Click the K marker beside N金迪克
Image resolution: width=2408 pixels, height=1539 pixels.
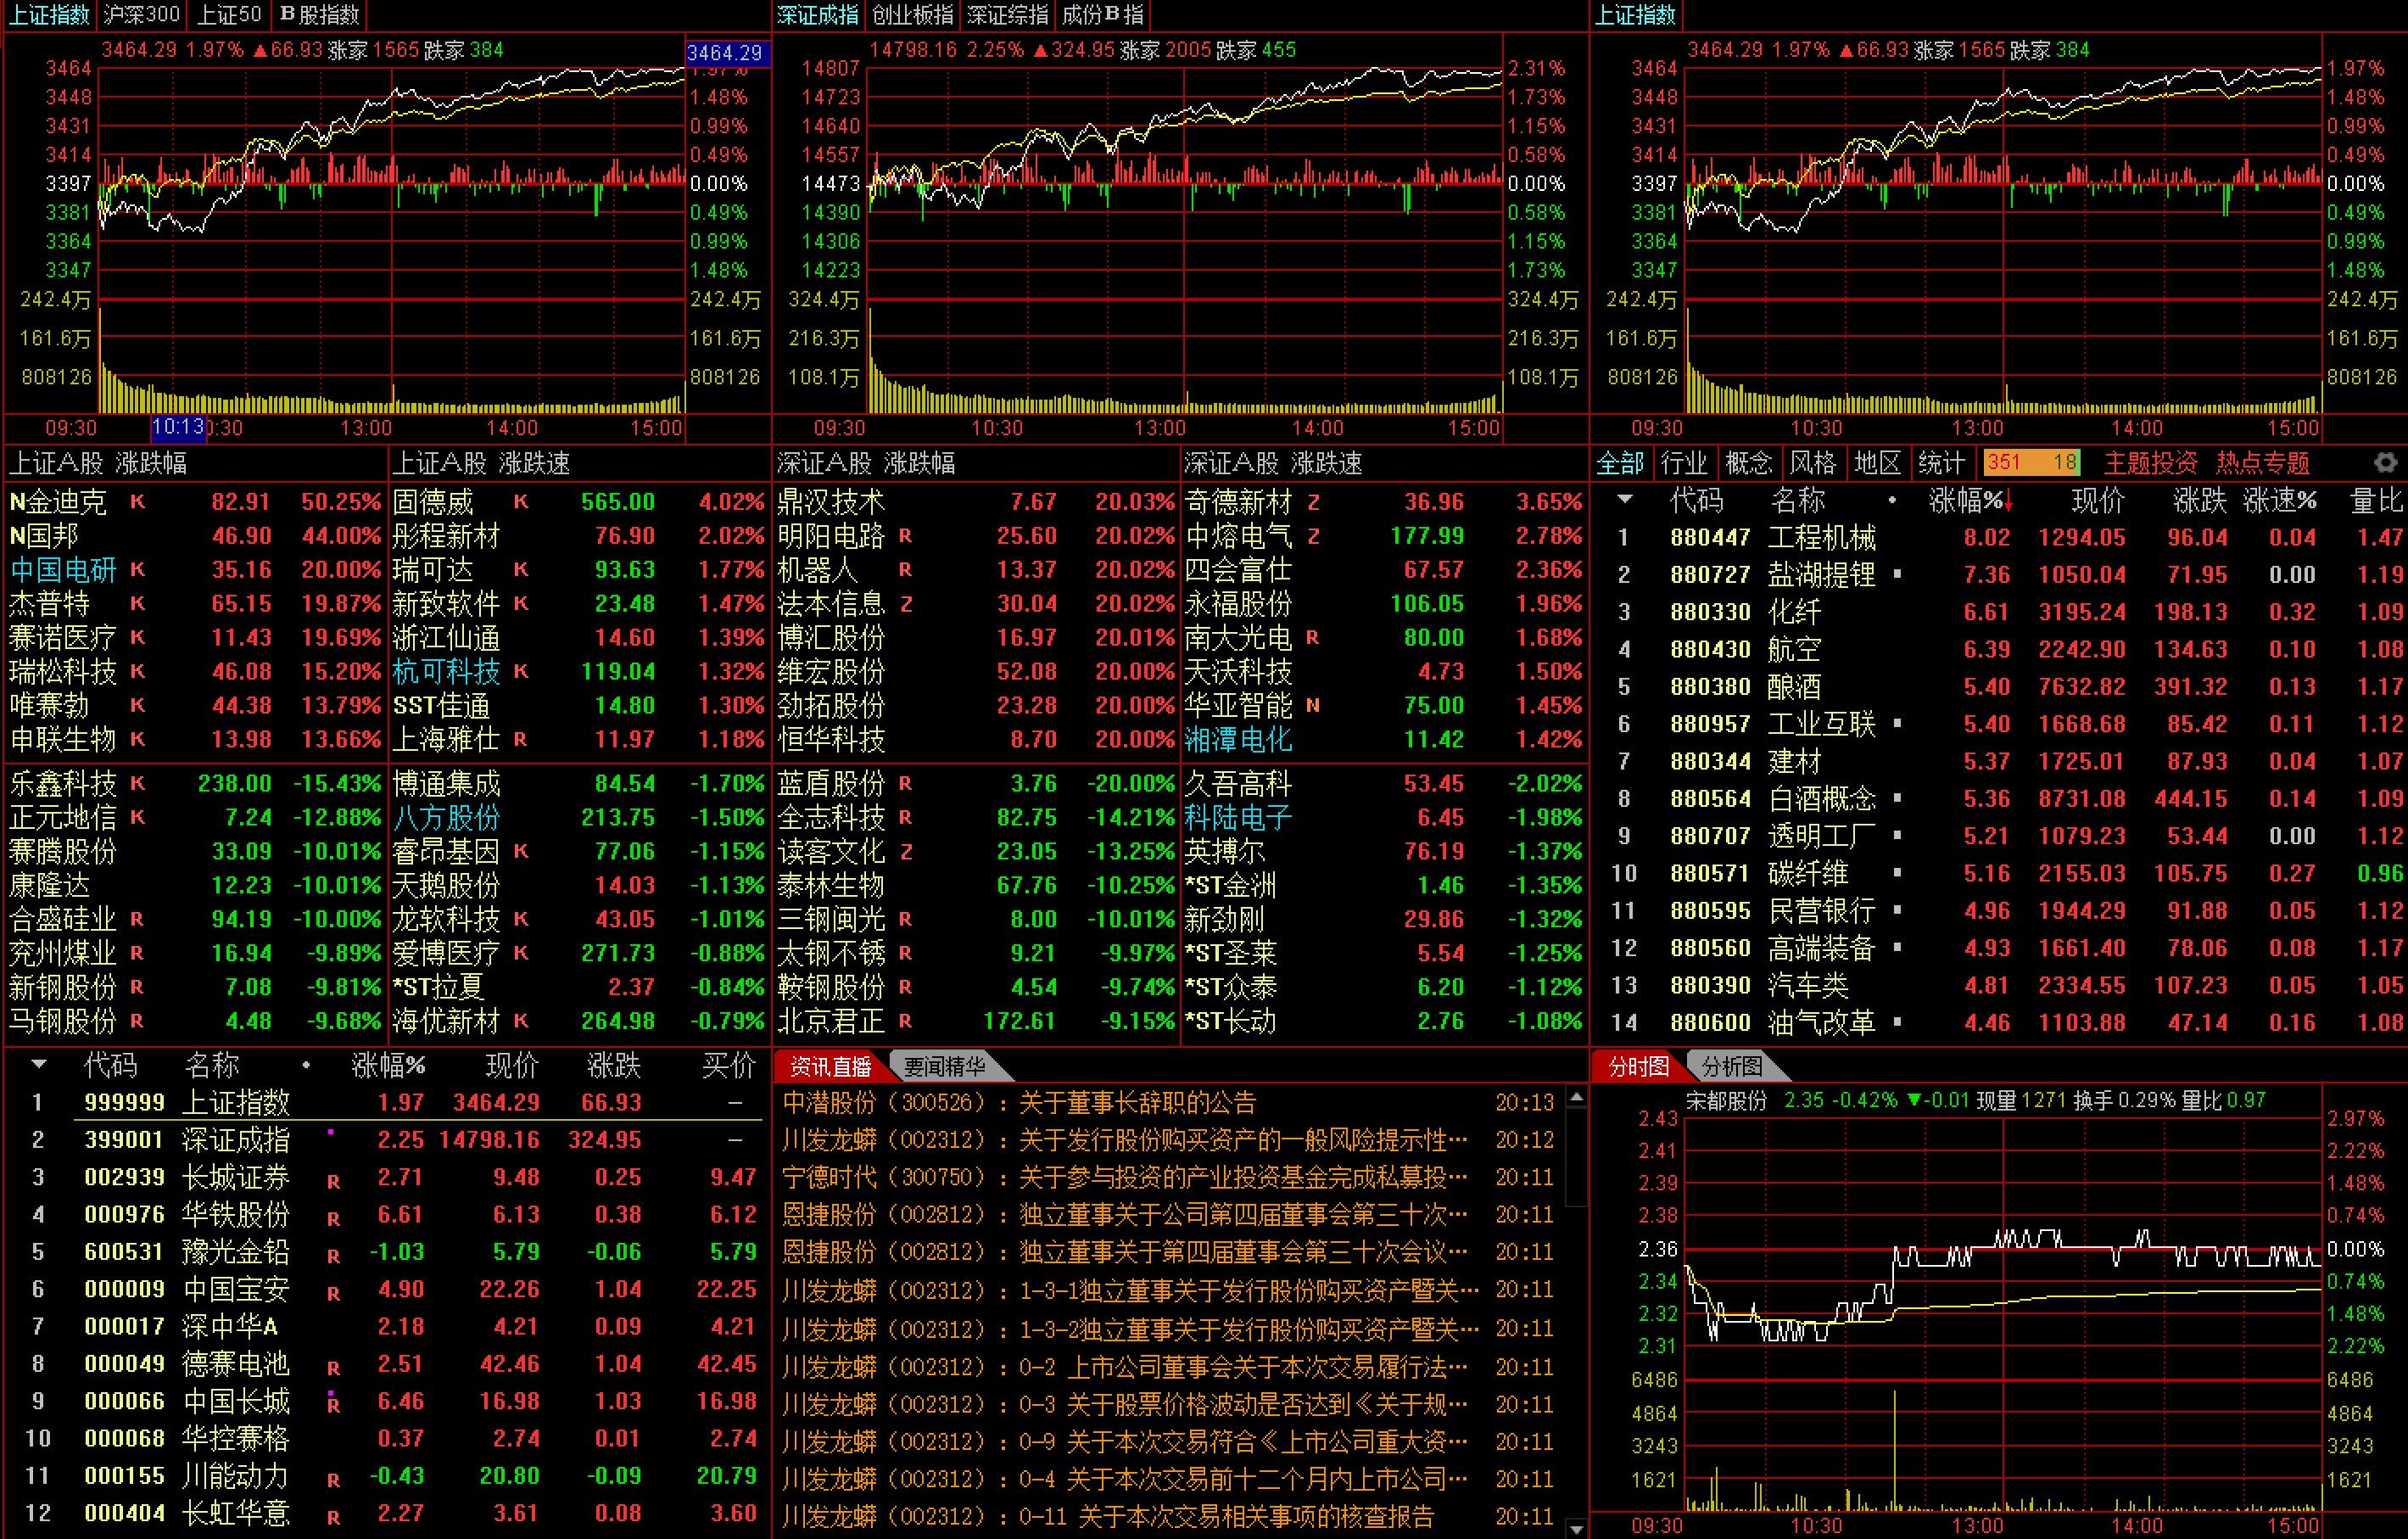pos(137,501)
